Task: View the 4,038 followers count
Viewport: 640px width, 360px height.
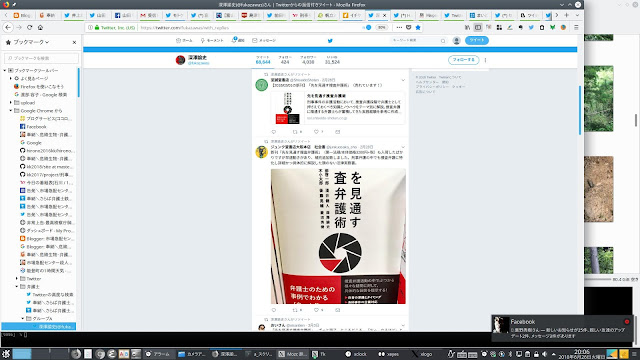Action: tap(308, 60)
